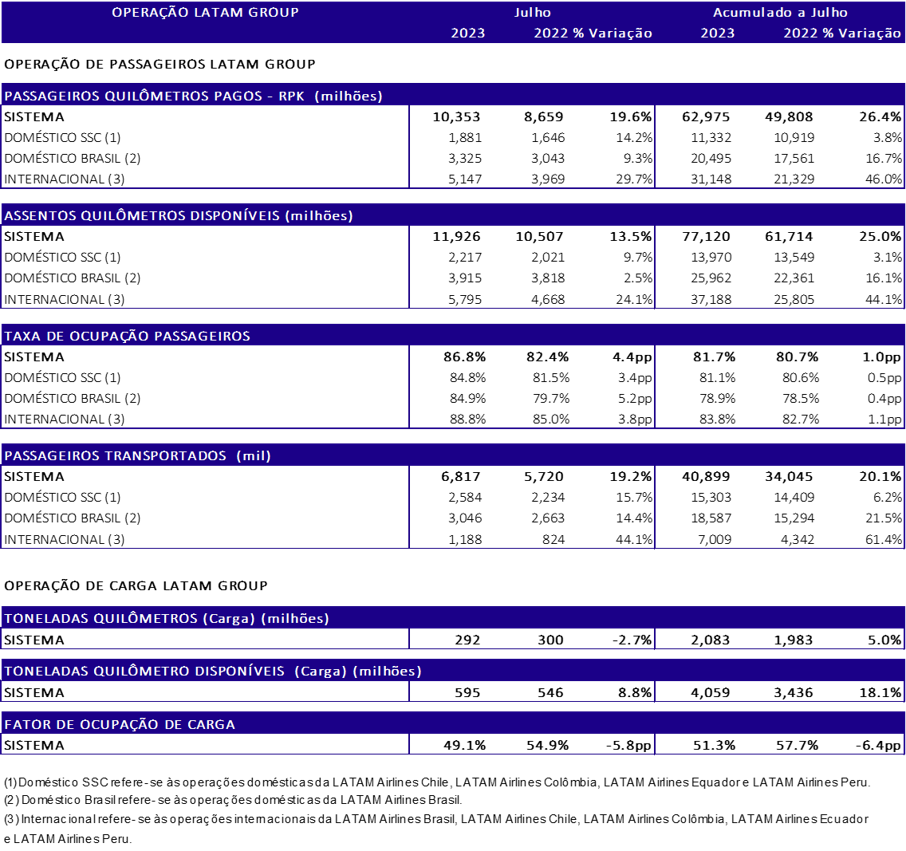Click "2022" under Acumulado a Julho

801,33
